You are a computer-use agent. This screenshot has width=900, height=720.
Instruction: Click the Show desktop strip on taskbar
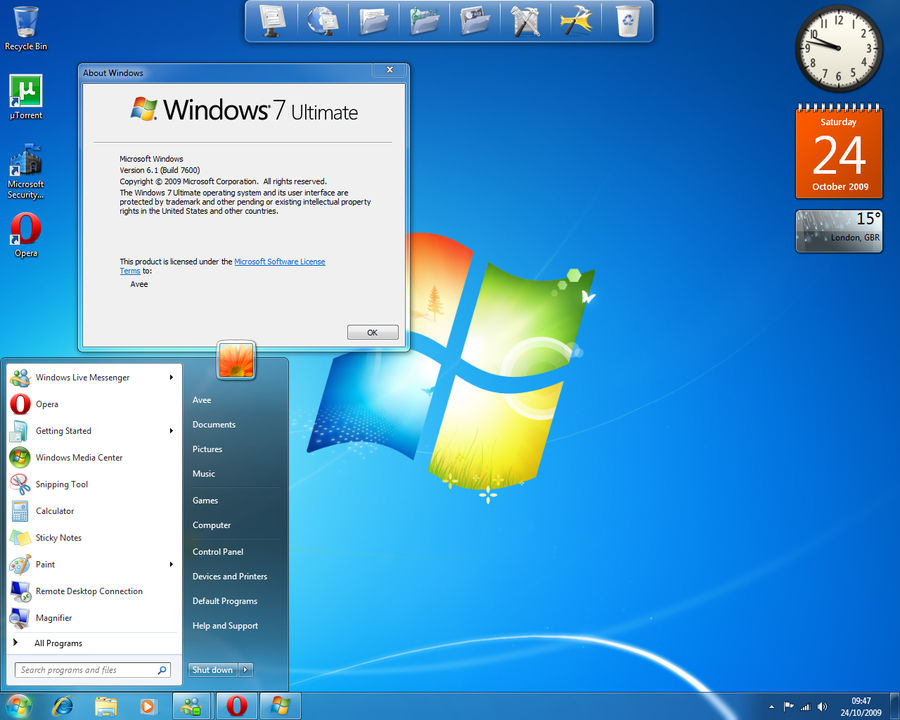pyautogui.click(x=895, y=706)
